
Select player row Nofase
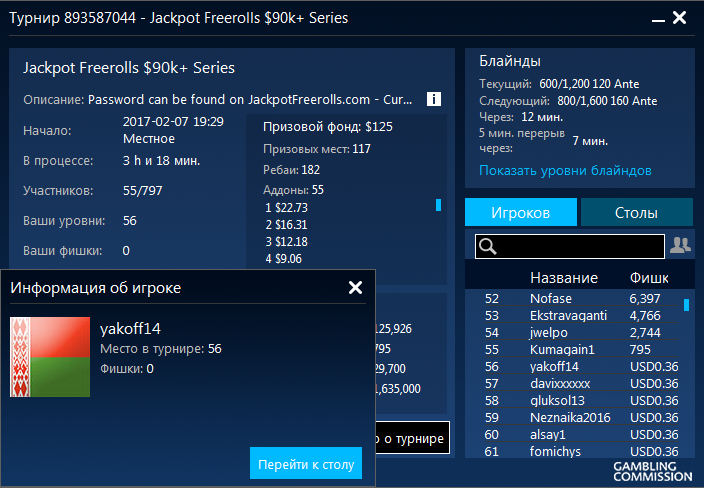point(580,299)
